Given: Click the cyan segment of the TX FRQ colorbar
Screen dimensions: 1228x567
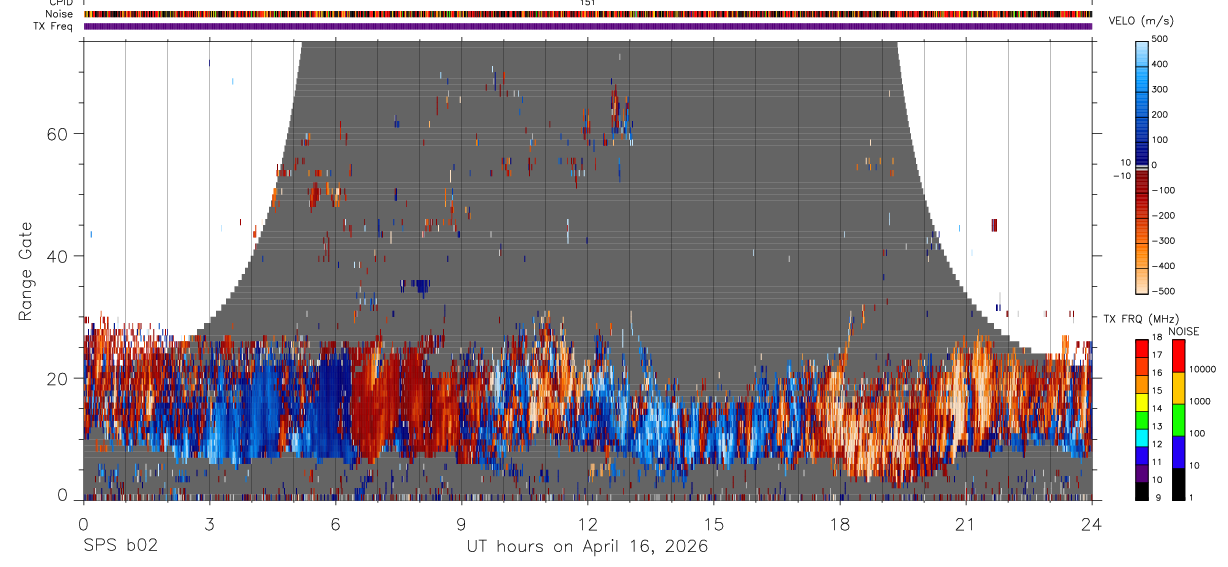Looking at the screenshot, I should coord(1142,438).
